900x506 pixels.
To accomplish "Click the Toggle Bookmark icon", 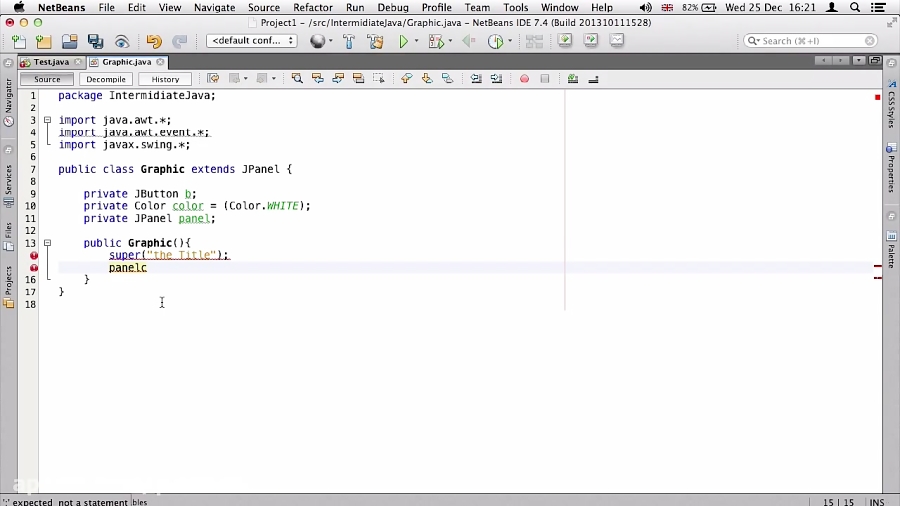I will (x=448, y=79).
